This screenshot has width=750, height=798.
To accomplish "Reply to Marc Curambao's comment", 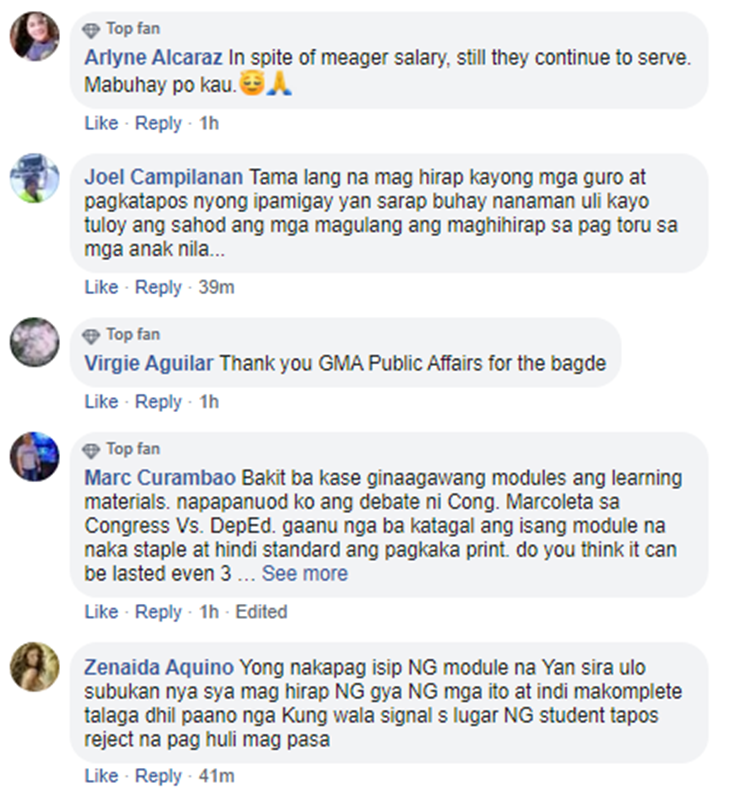I will (158, 612).
